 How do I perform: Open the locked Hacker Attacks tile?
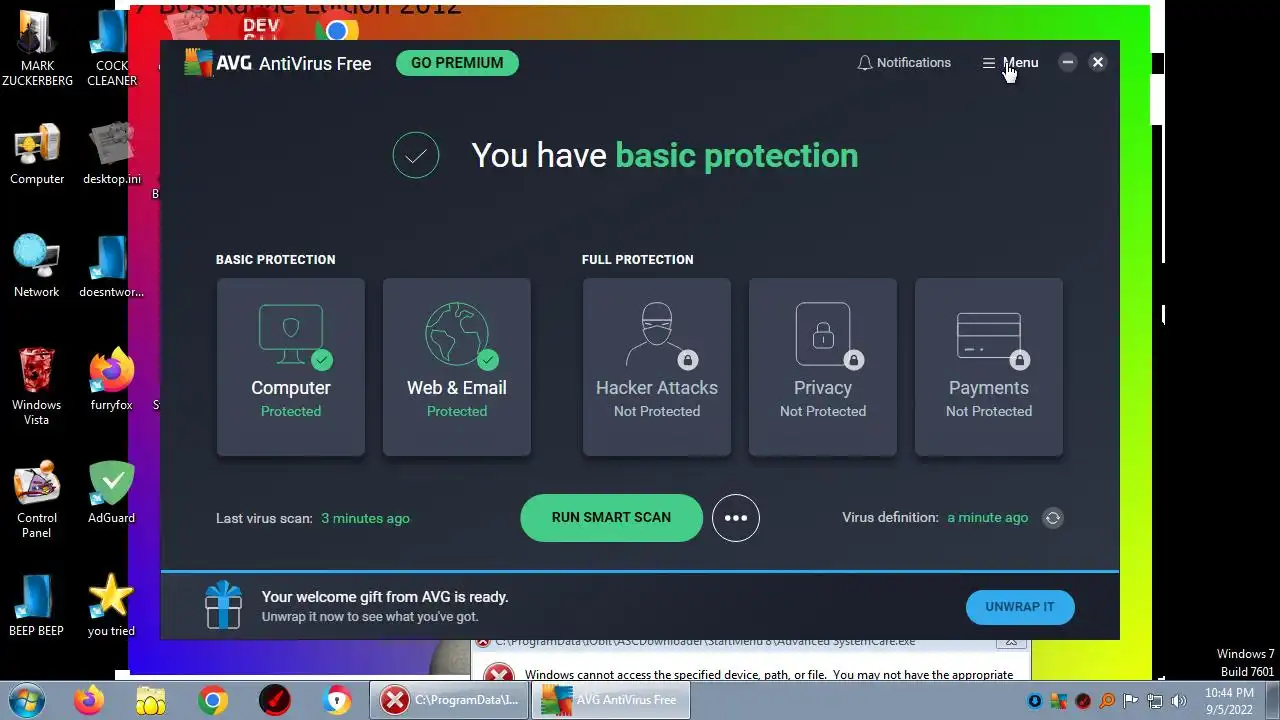[x=657, y=367]
